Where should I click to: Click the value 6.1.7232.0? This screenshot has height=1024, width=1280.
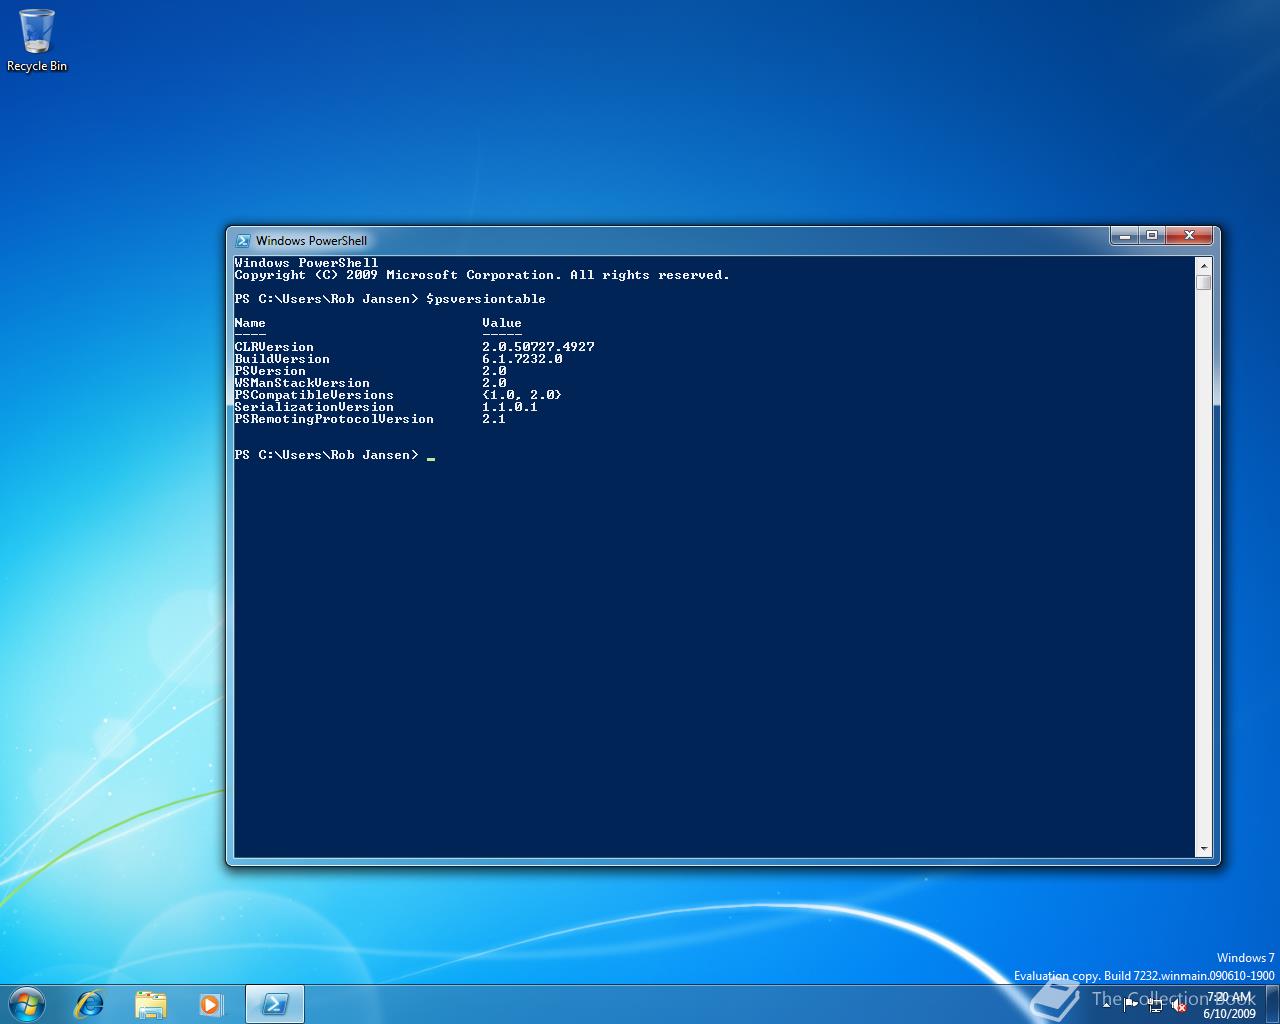pos(522,359)
